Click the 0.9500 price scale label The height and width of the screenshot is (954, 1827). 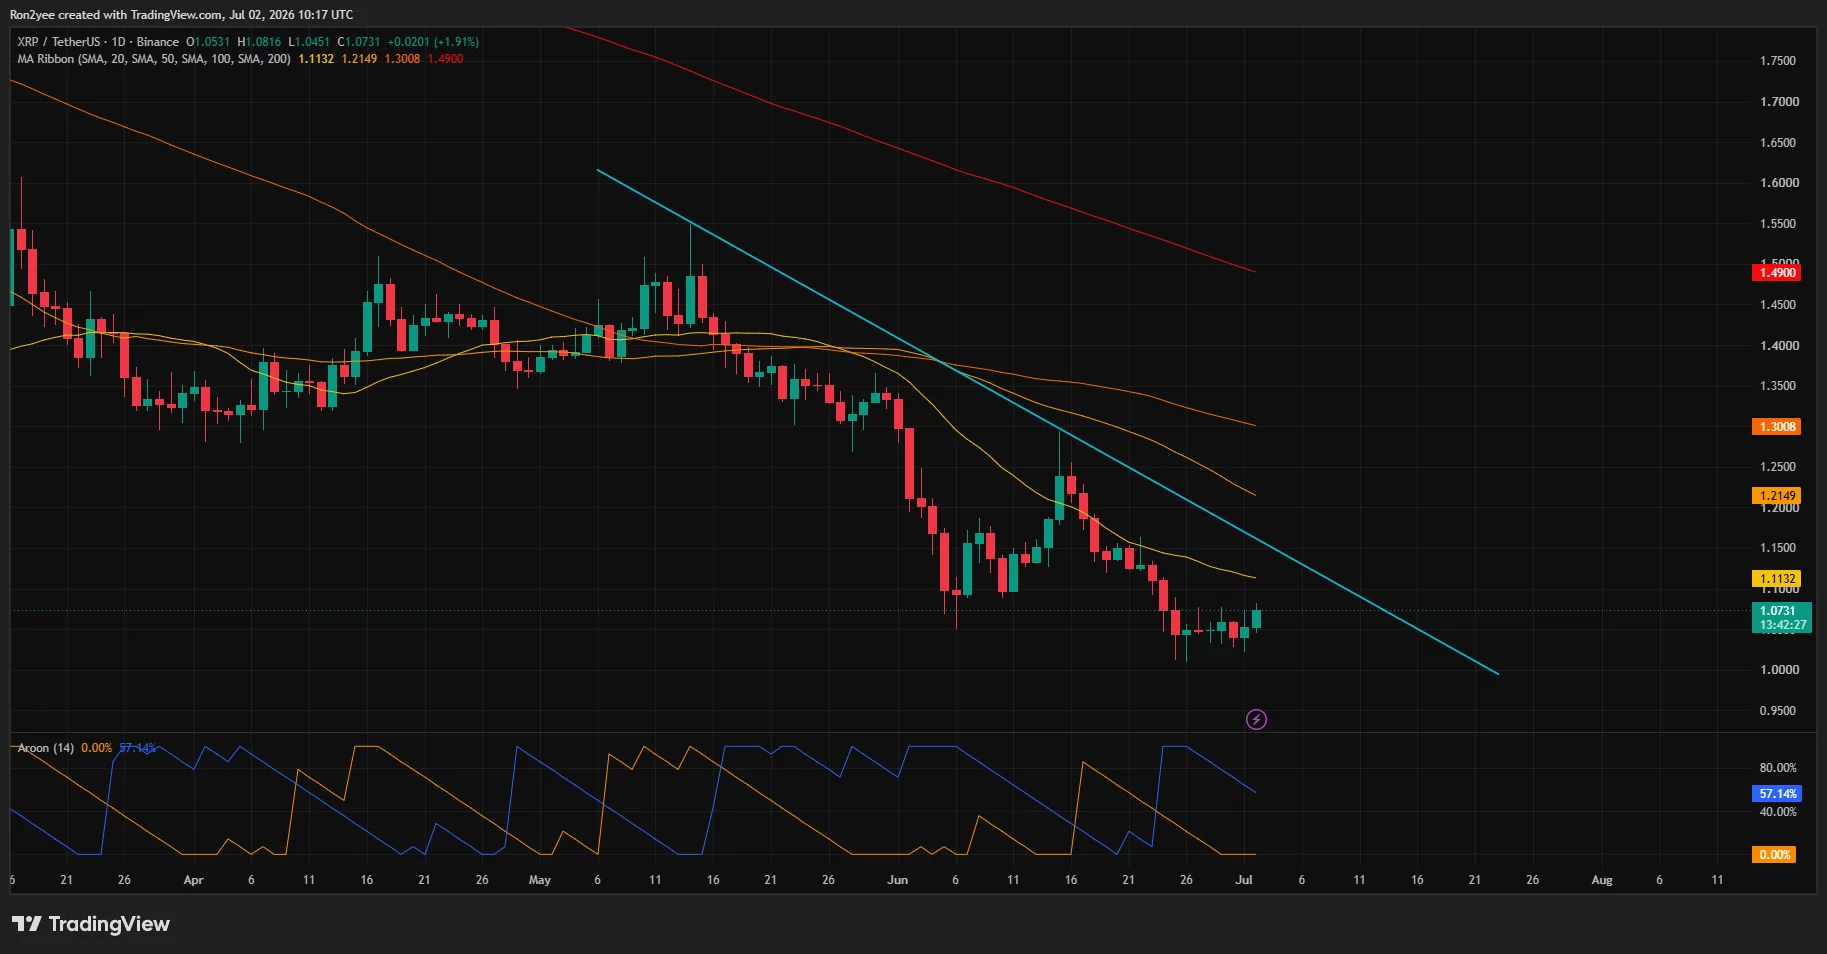(x=1779, y=711)
